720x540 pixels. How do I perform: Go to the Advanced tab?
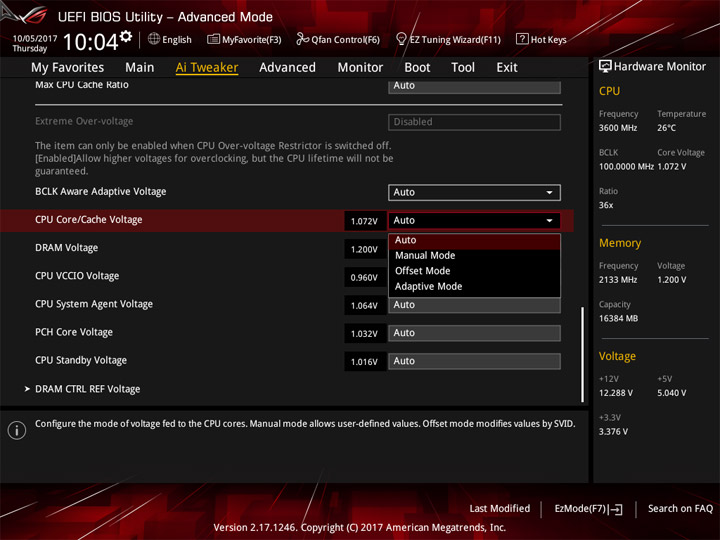point(287,68)
